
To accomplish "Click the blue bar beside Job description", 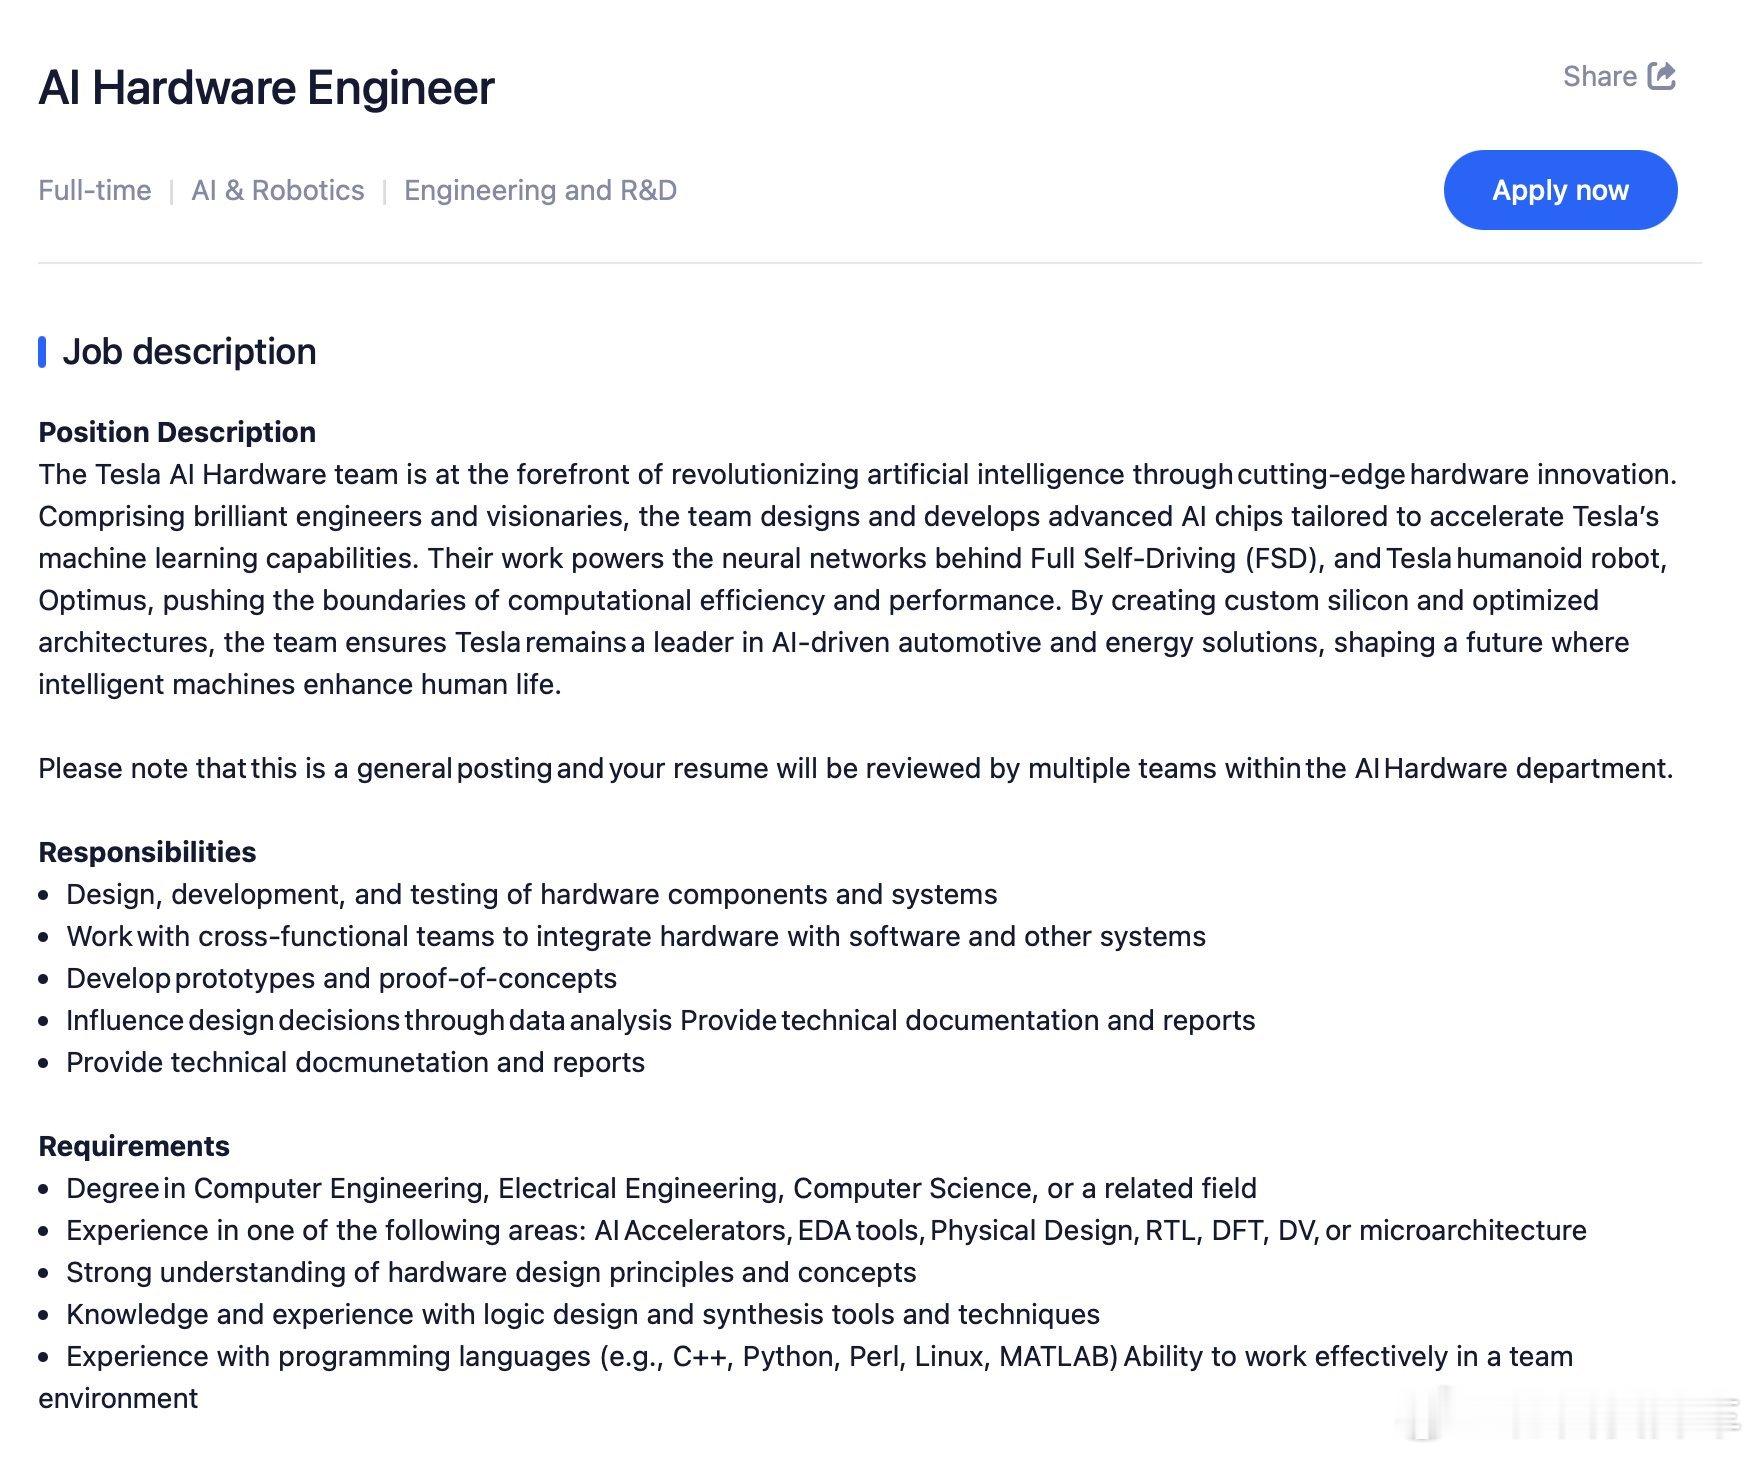I will 42,352.
